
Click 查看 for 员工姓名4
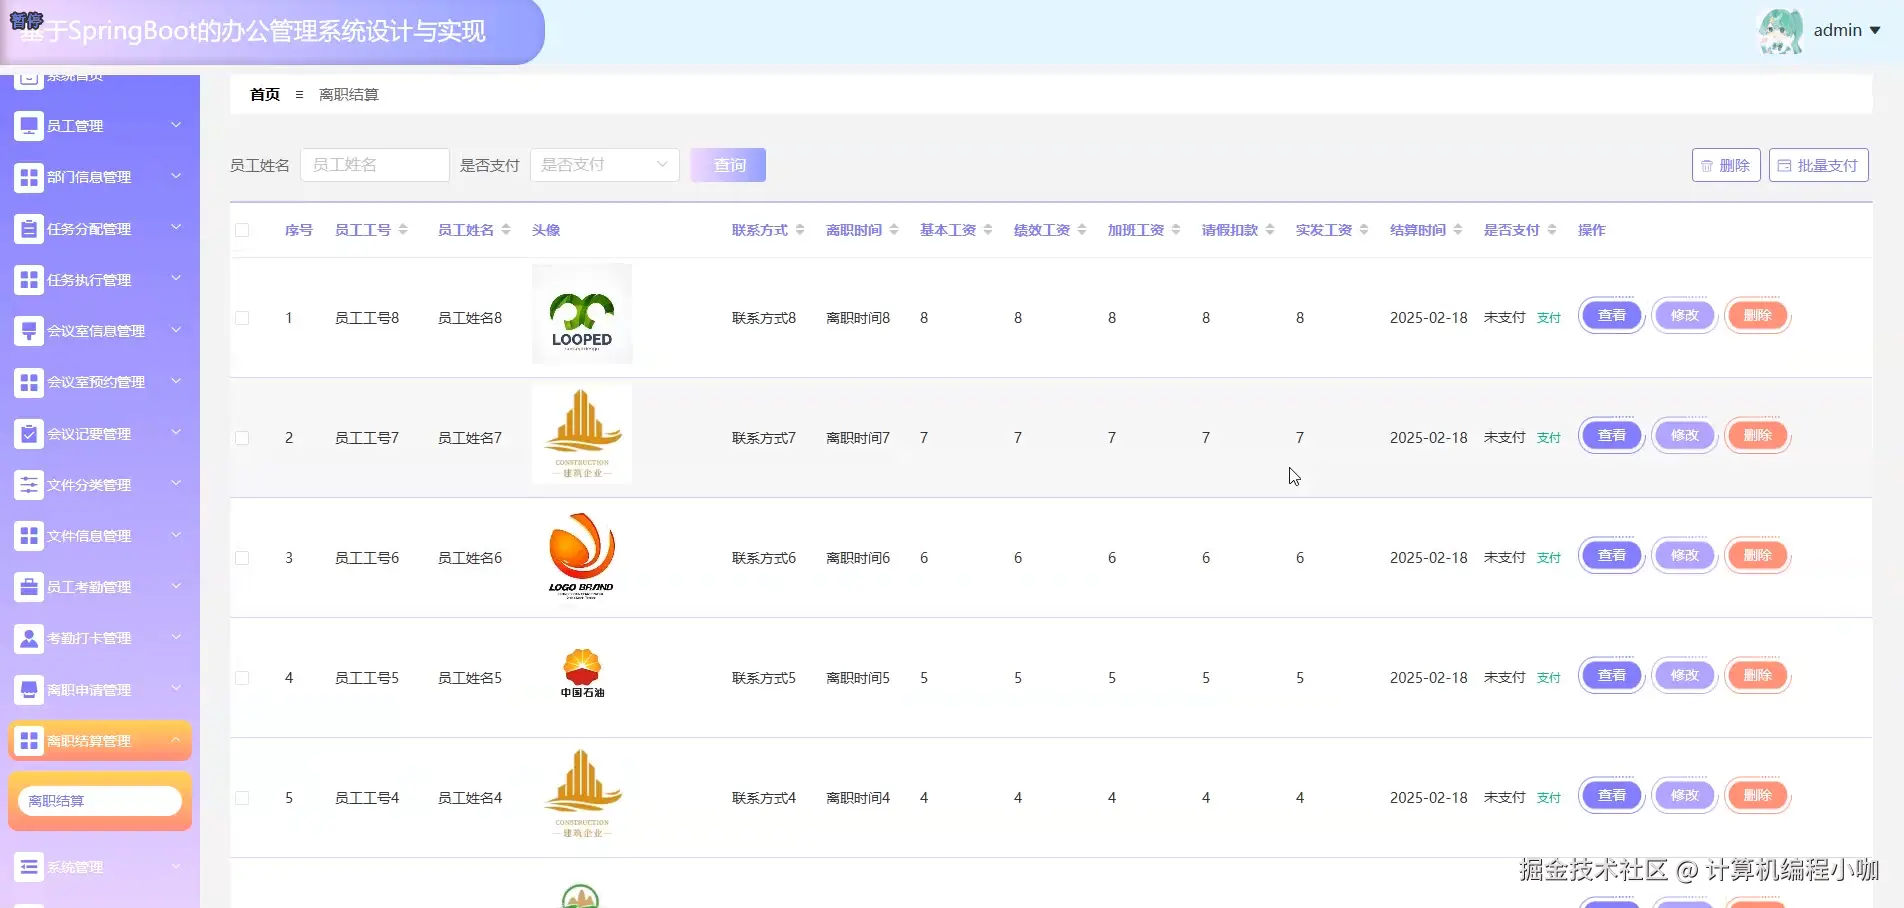[x=1612, y=796]
